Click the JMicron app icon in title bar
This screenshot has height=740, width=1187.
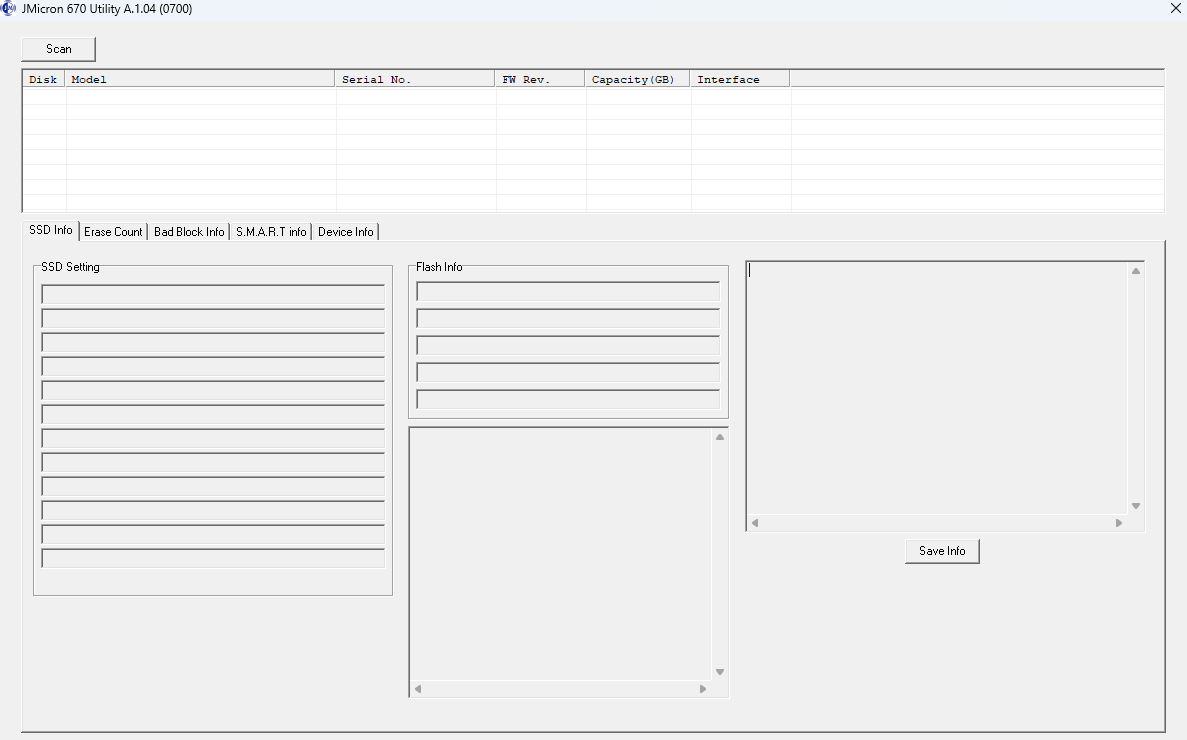pyautogui.click(x=9, y=9)
